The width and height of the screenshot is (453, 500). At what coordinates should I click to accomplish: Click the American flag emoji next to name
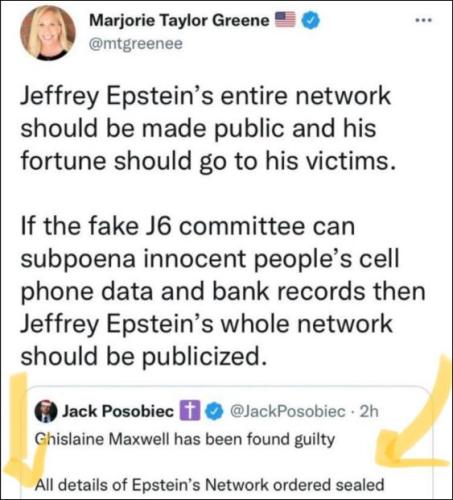click(285, 19)
